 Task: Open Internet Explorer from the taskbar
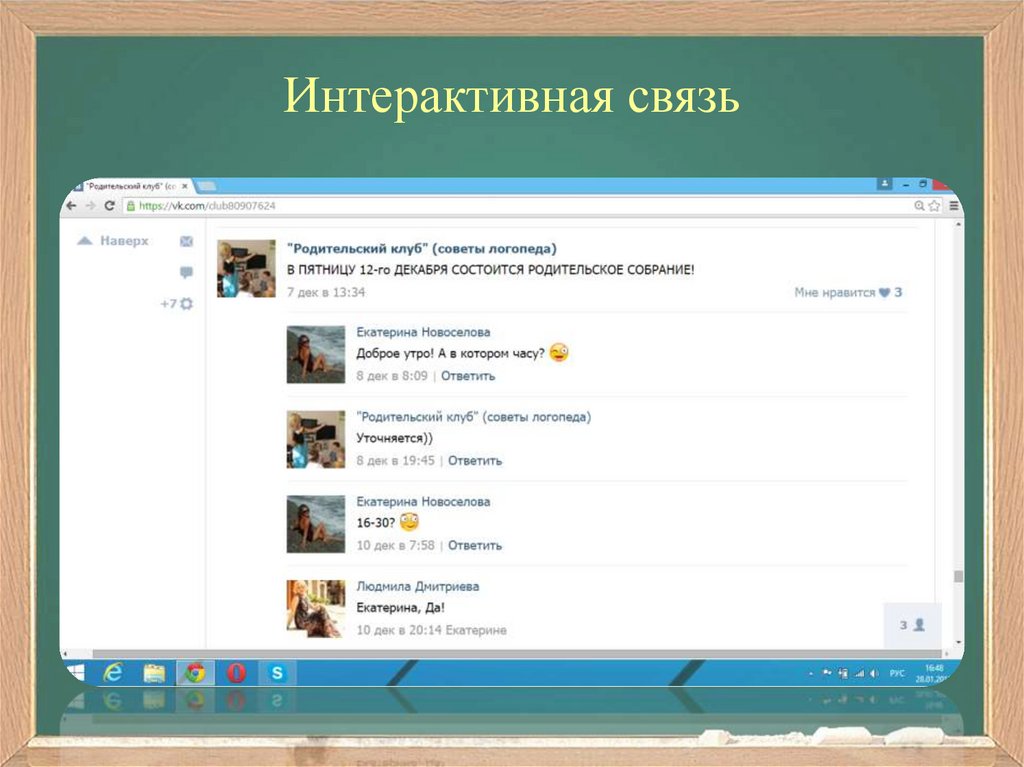click(x=113, y=673)
